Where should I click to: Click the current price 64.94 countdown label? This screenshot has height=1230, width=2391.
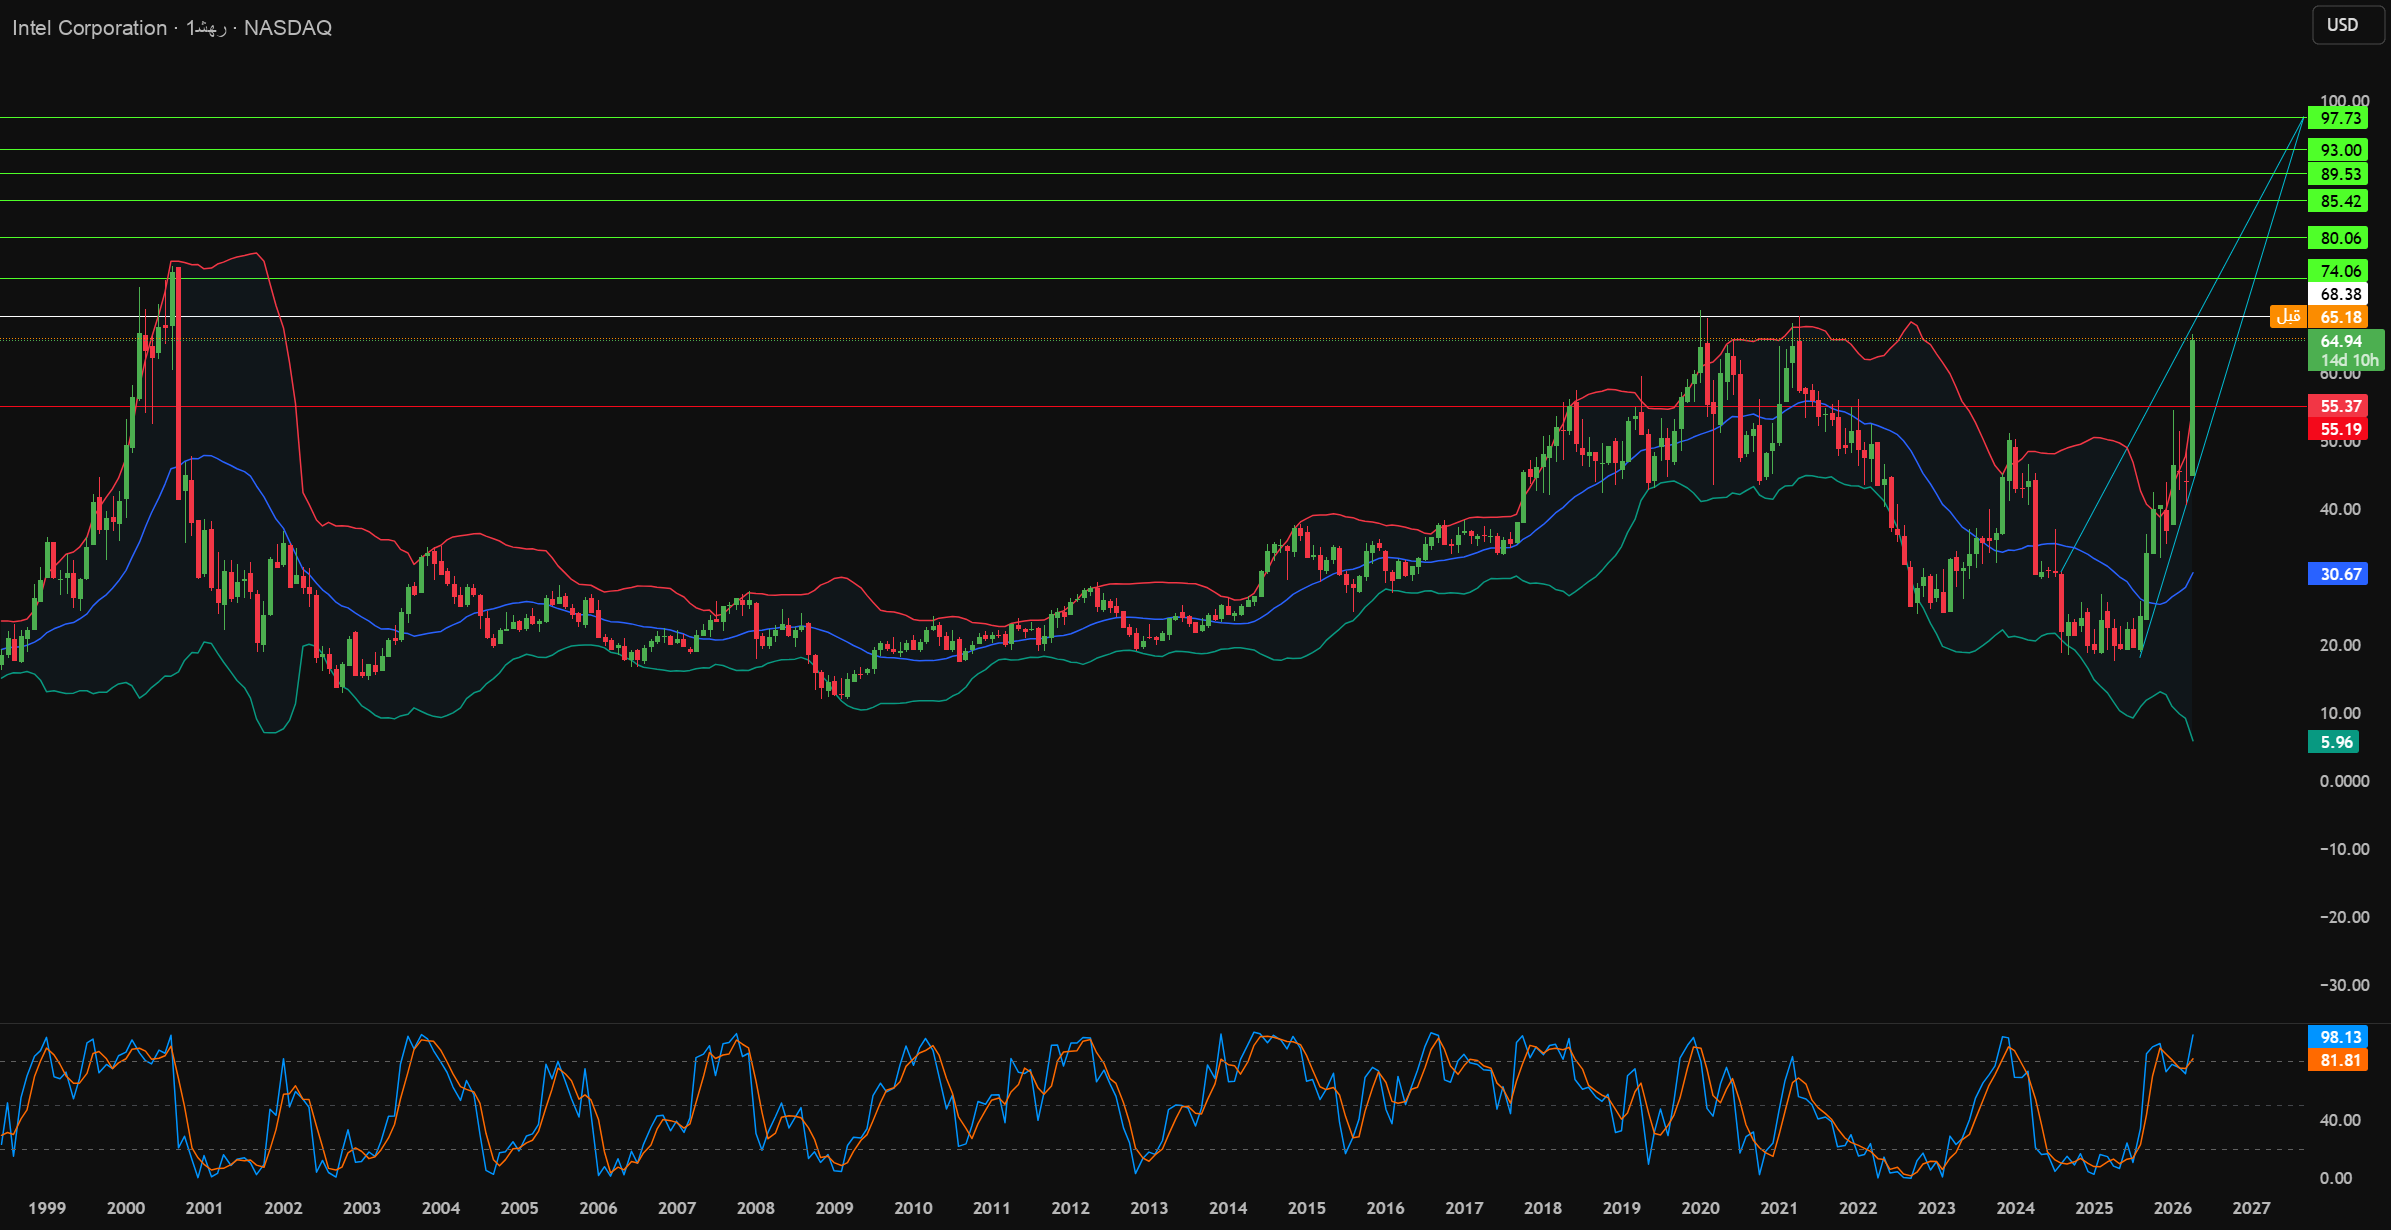(2346, 350)
